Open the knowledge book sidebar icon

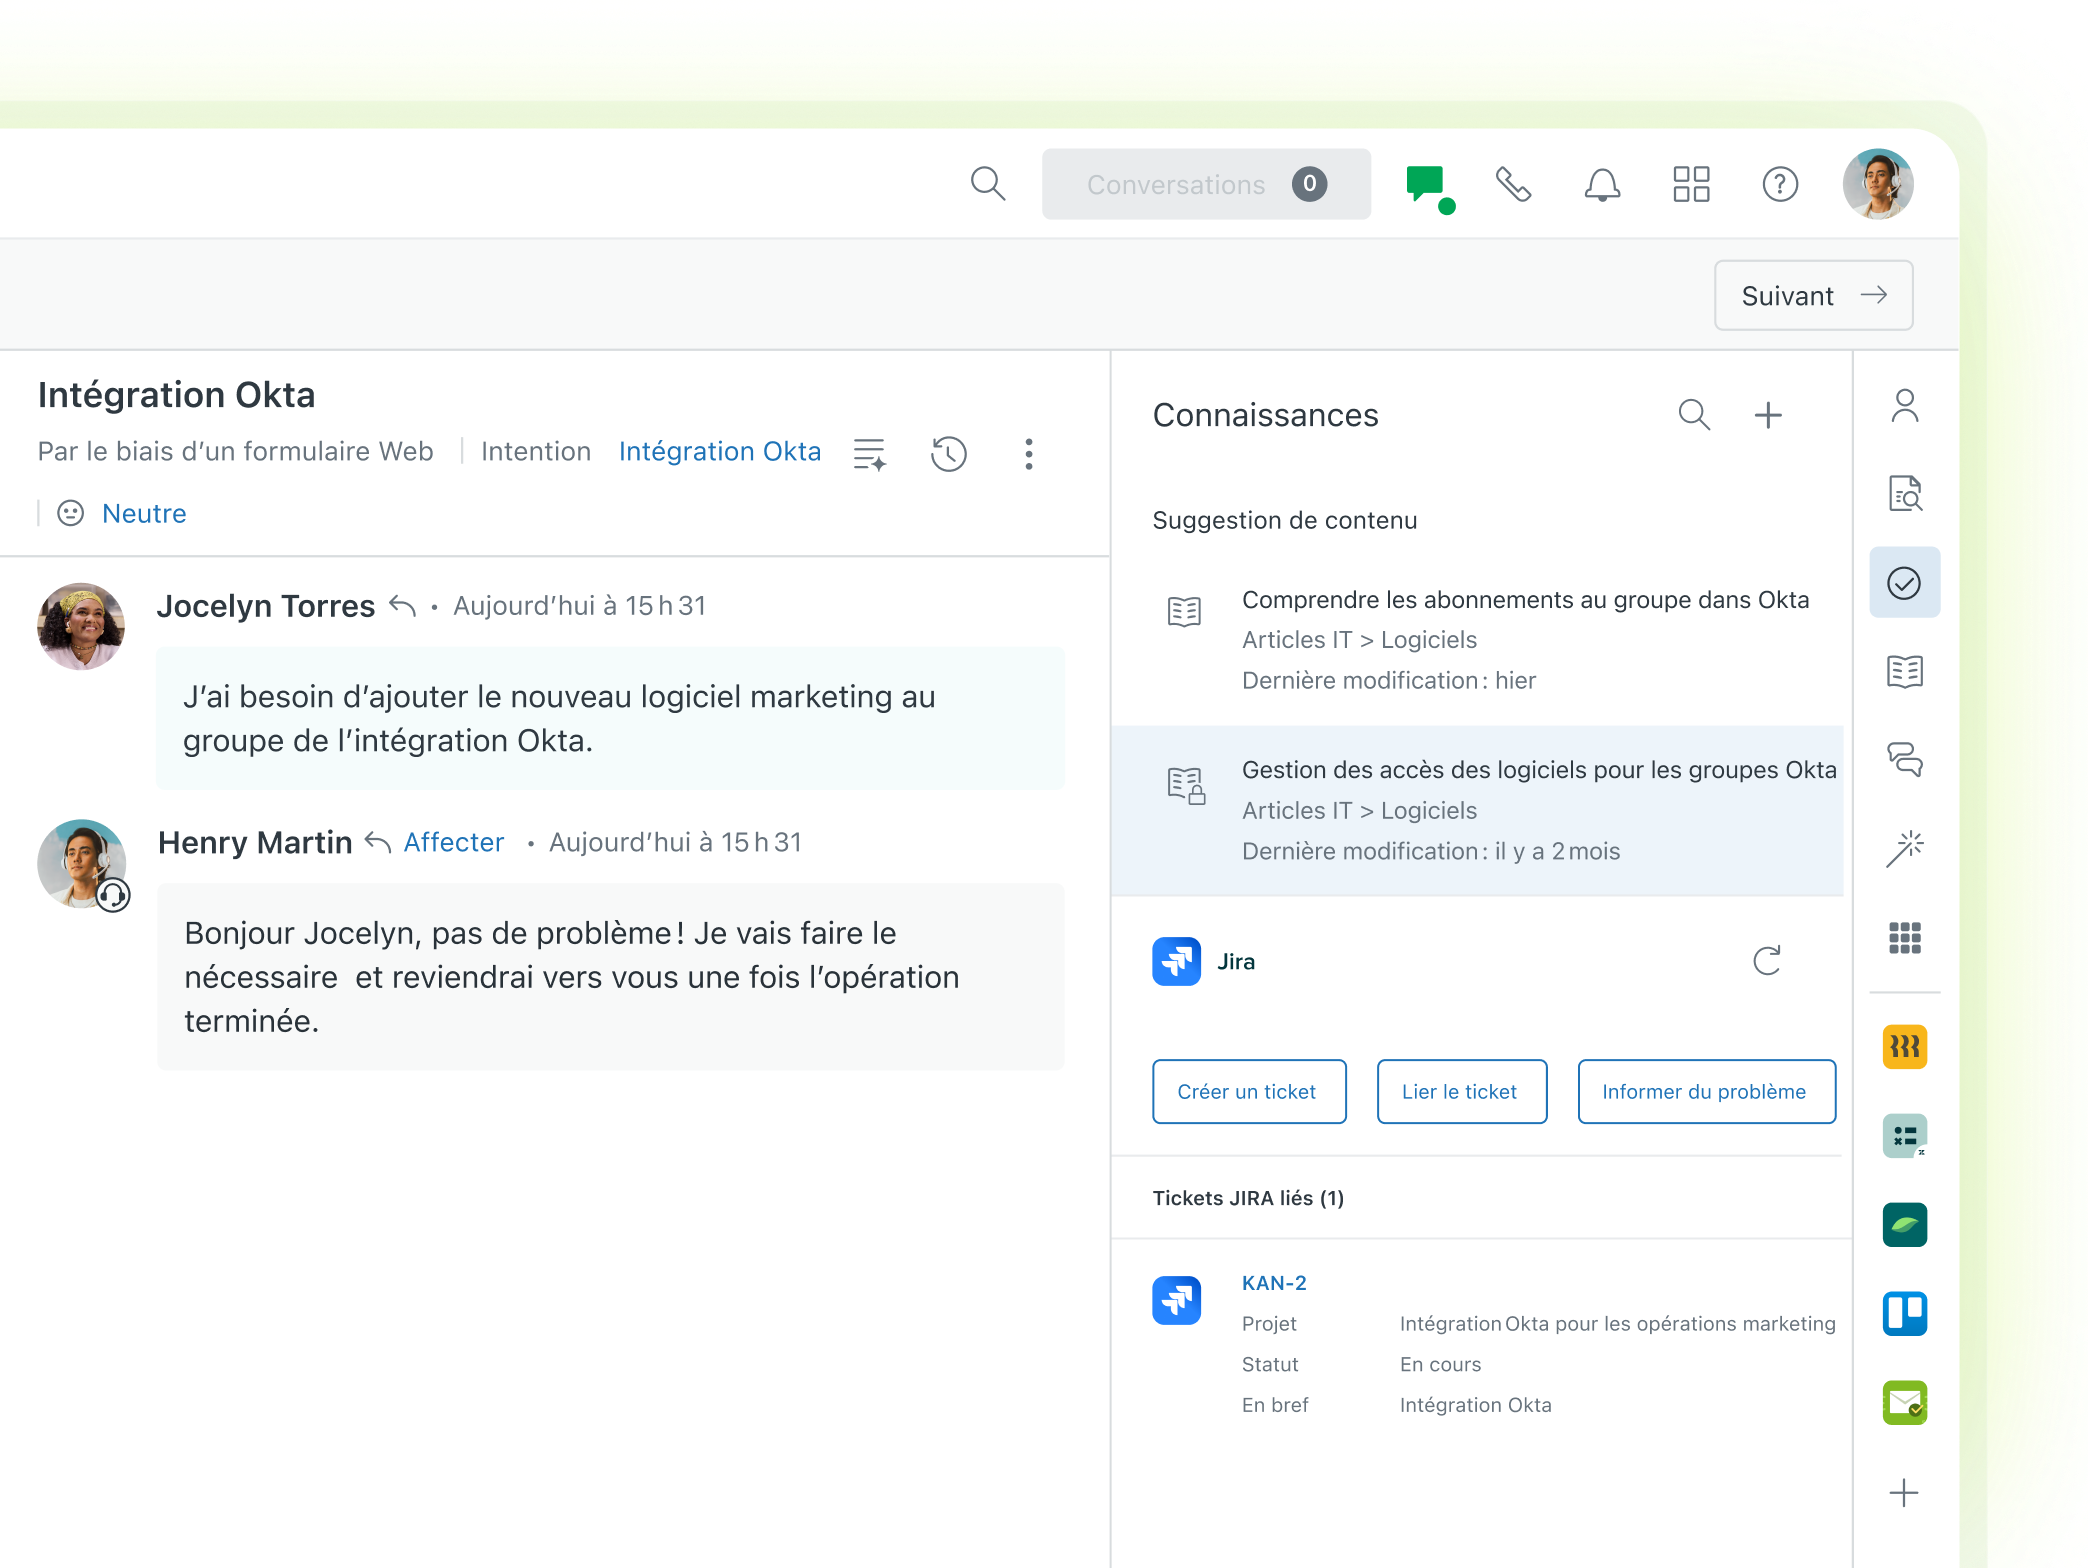pos(1904,671)
